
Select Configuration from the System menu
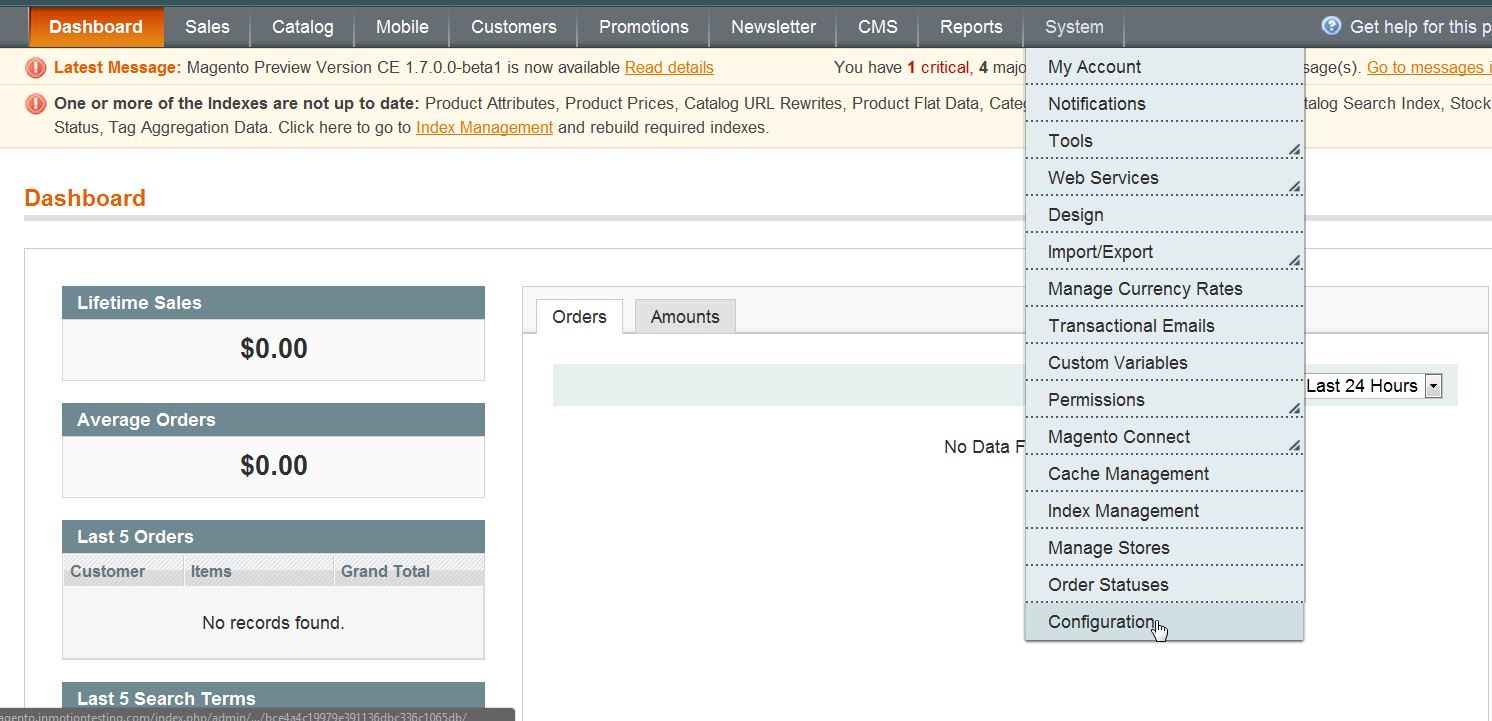[x=1100, y=622]
